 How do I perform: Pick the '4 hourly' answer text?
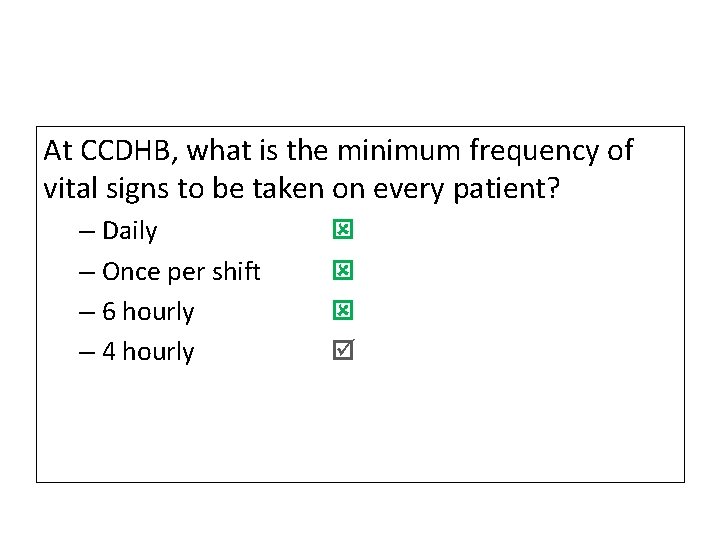pyautogui.click(x=148, y=352)
